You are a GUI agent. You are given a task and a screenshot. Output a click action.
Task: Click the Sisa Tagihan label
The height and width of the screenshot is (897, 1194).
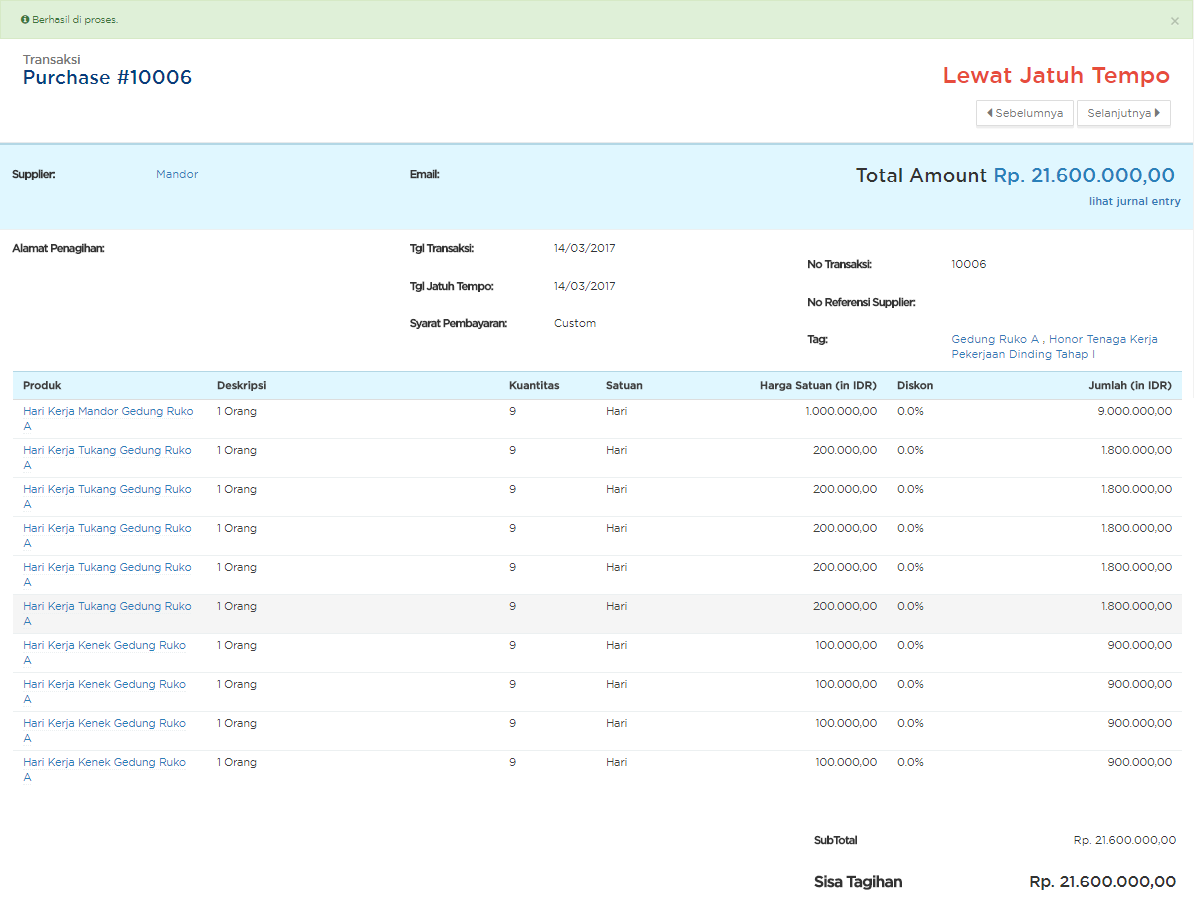pos(857,882)
